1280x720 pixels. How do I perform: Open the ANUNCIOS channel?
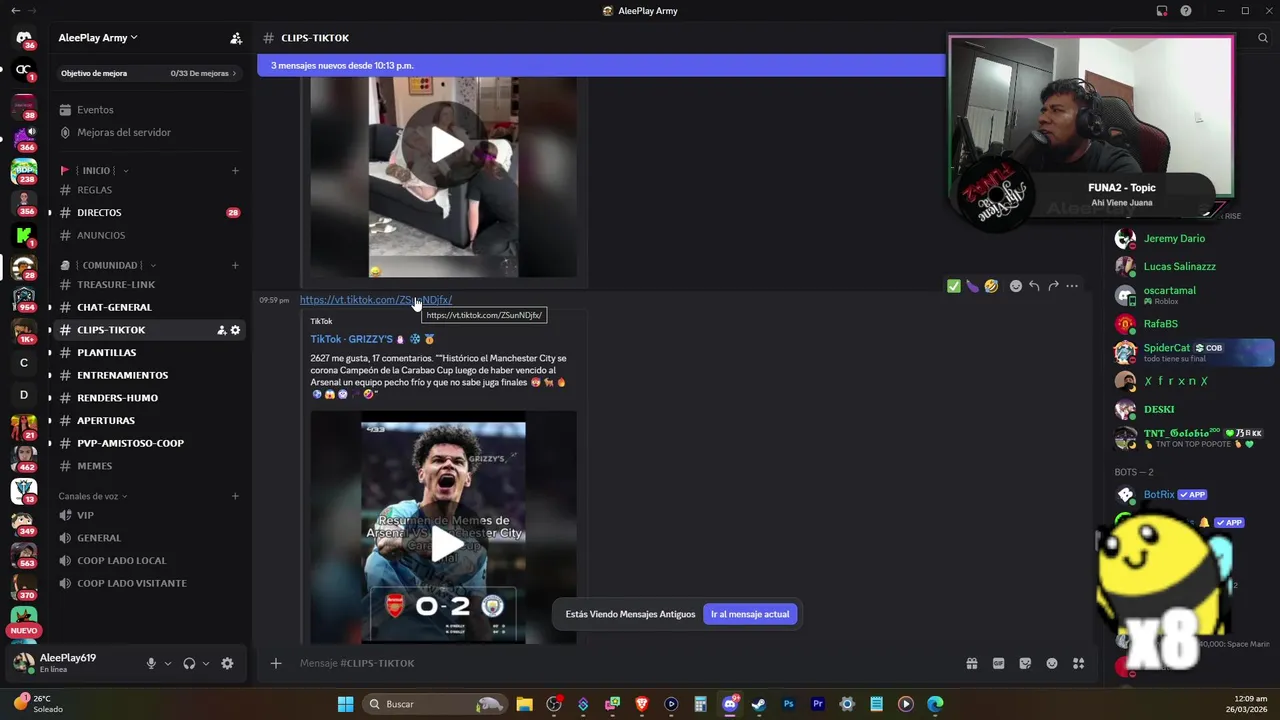point(150,236)
